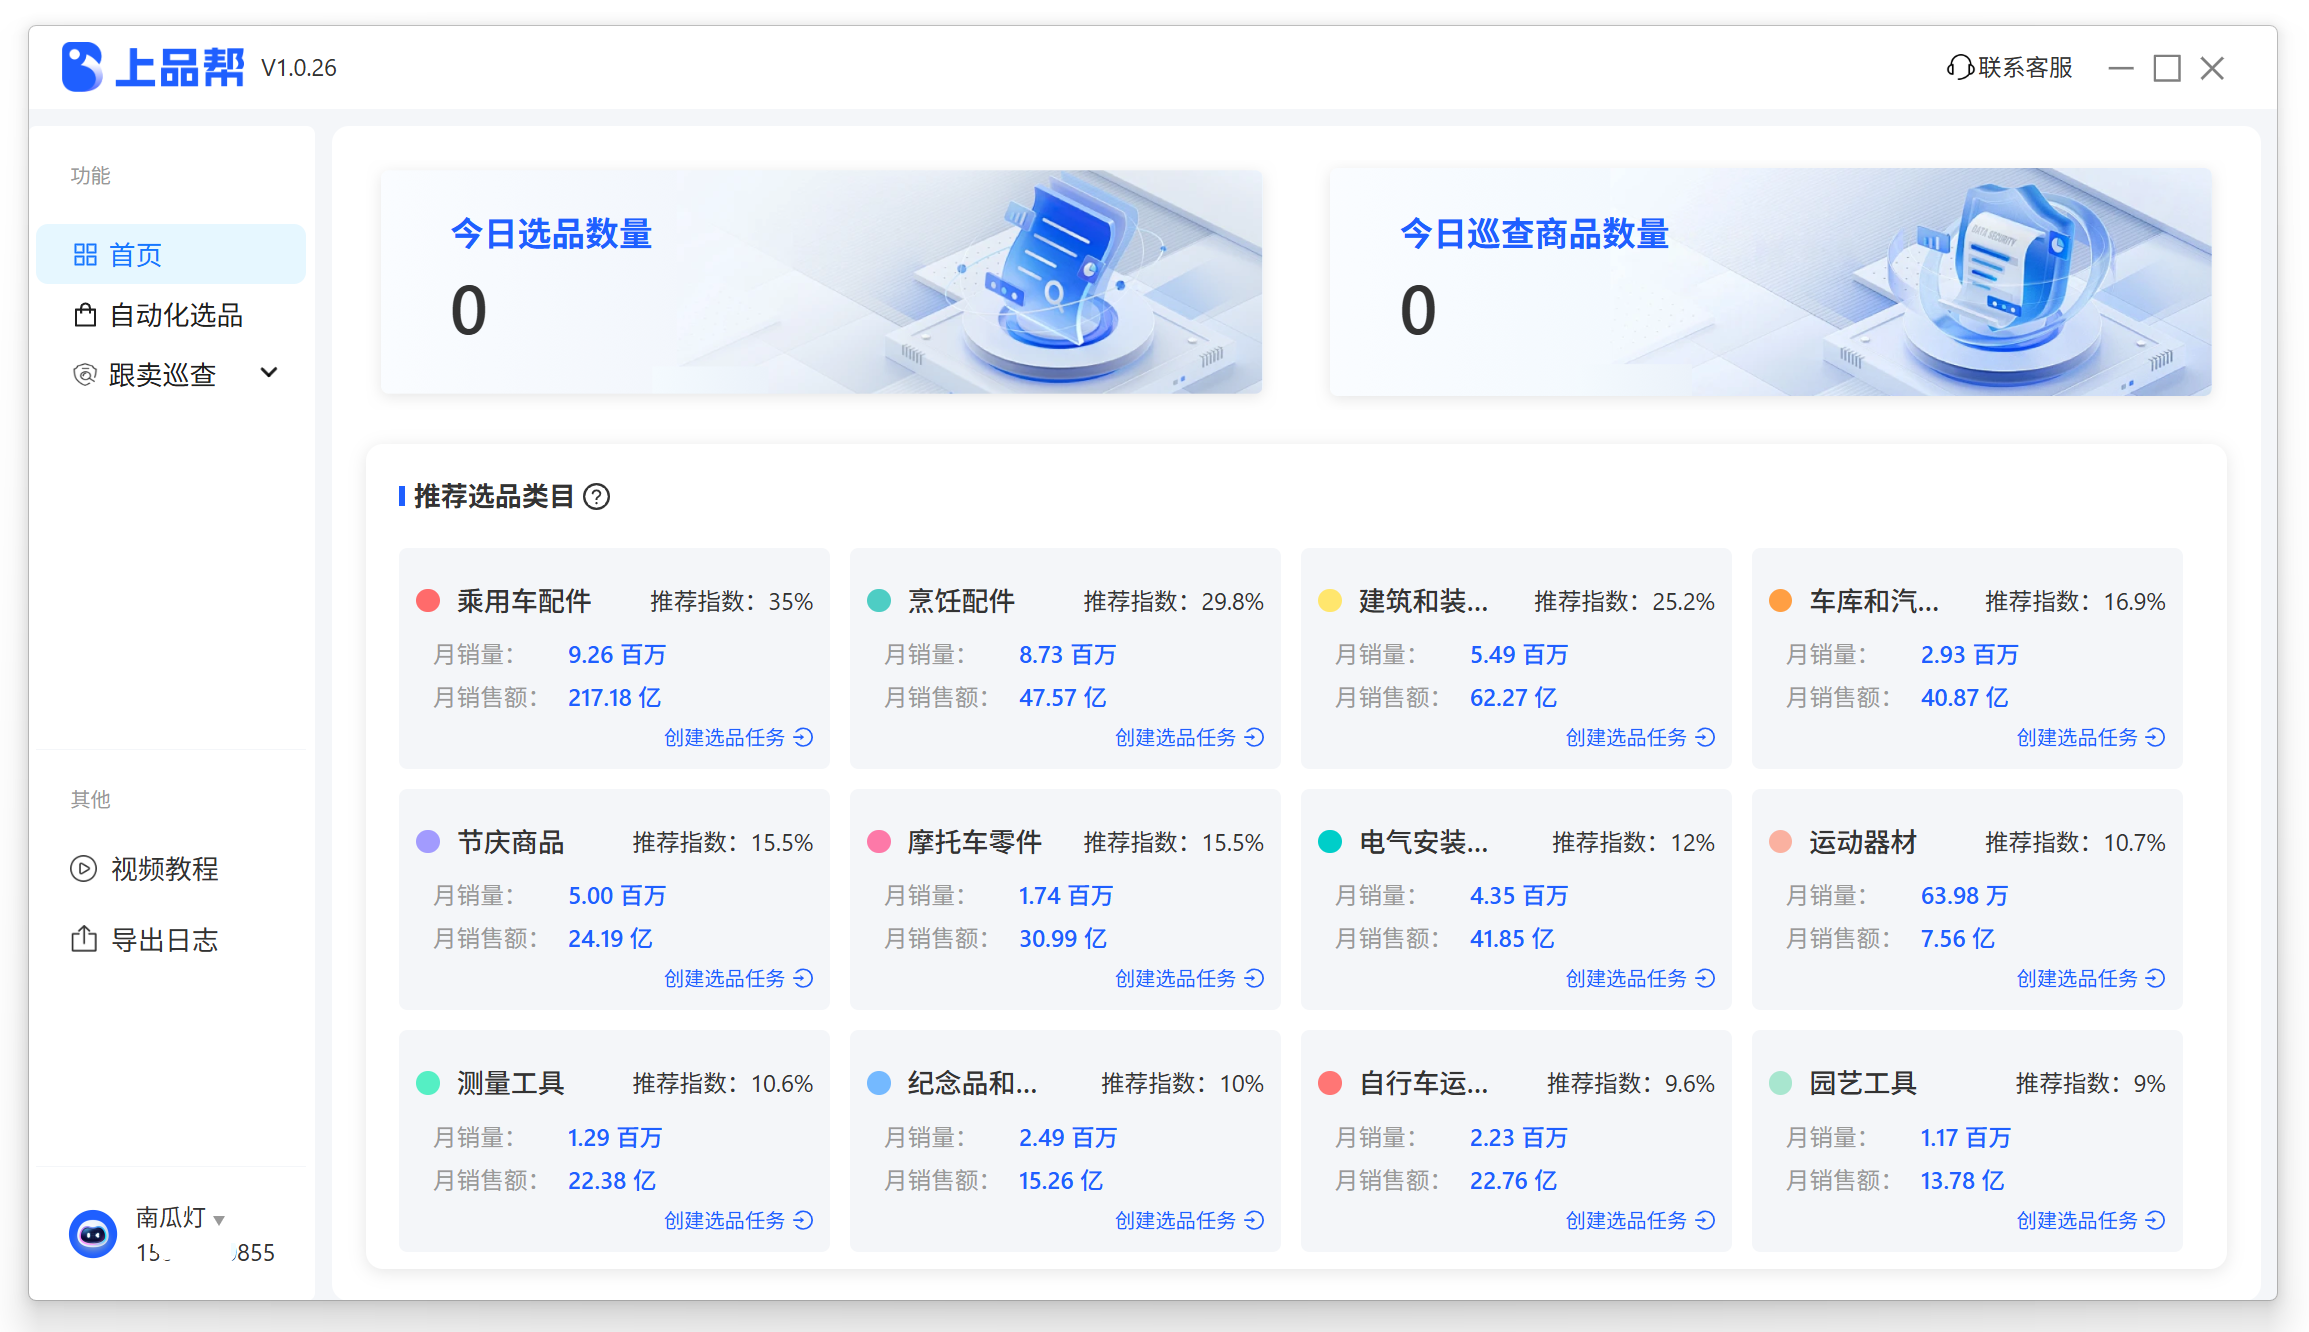This screenshot has height=1332, width=2309.
Task: Click the 导出日志 export icon
Action: [x=84, y=939]
